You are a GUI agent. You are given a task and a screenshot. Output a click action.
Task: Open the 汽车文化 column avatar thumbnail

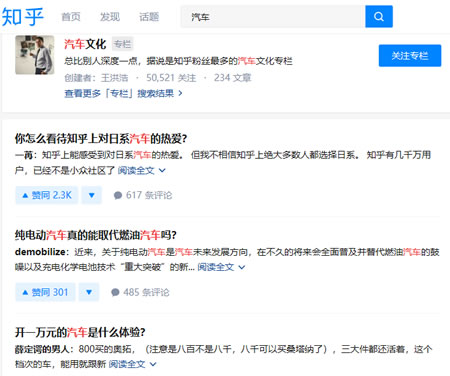point(35,55)
